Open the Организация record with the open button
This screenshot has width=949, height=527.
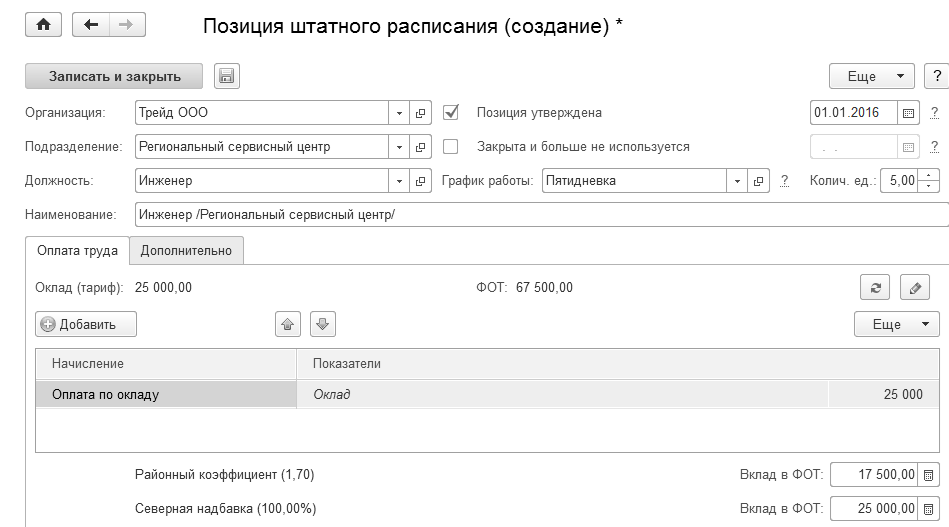[421, 113]
